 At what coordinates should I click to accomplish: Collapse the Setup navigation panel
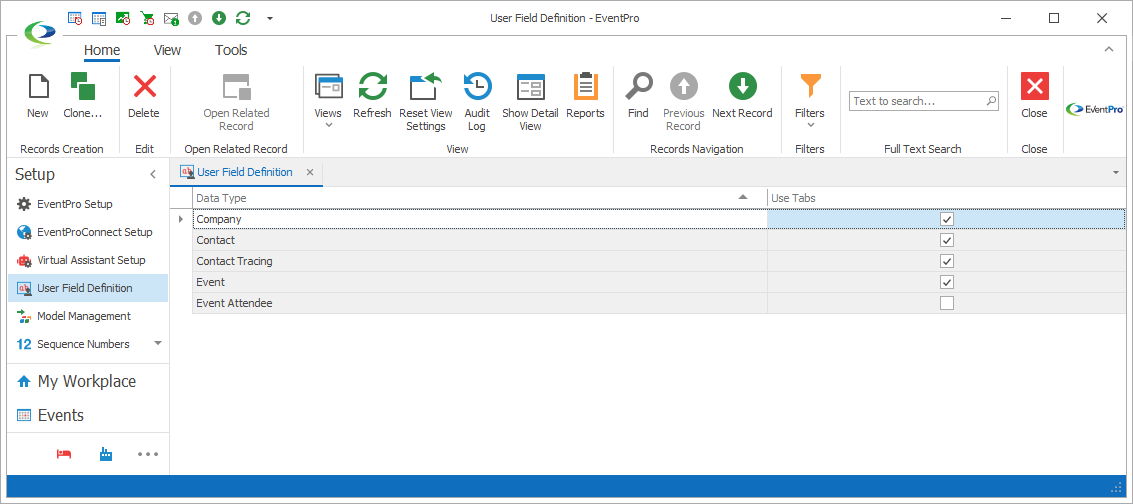152,175
